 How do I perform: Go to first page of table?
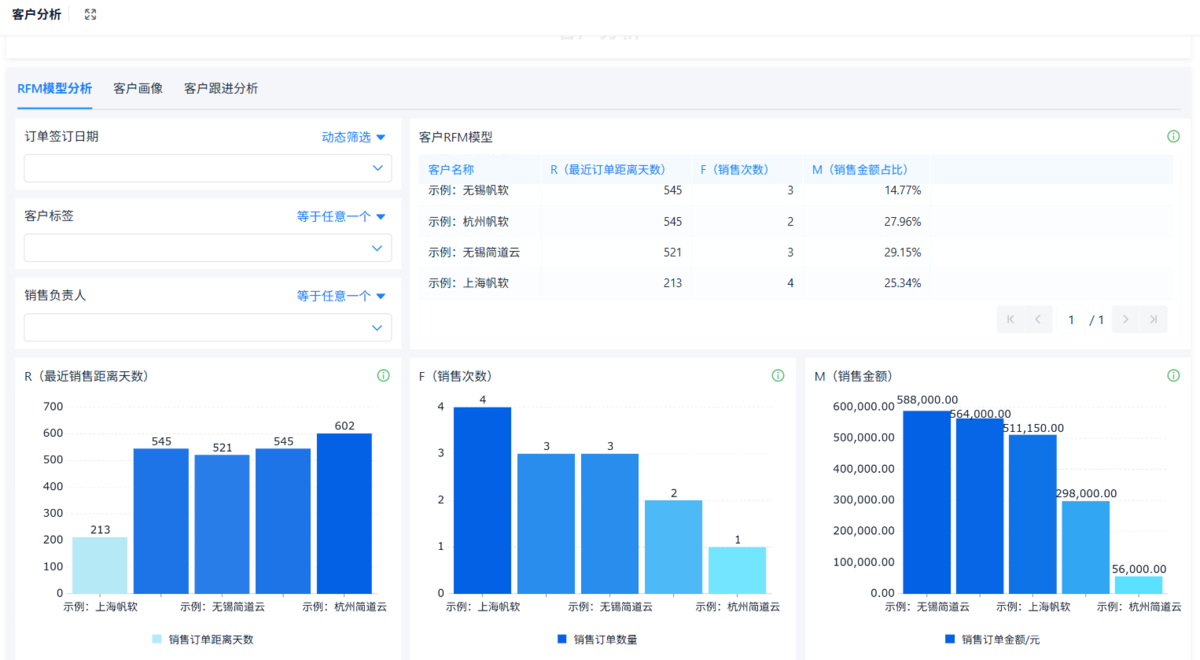(1011, 320)
